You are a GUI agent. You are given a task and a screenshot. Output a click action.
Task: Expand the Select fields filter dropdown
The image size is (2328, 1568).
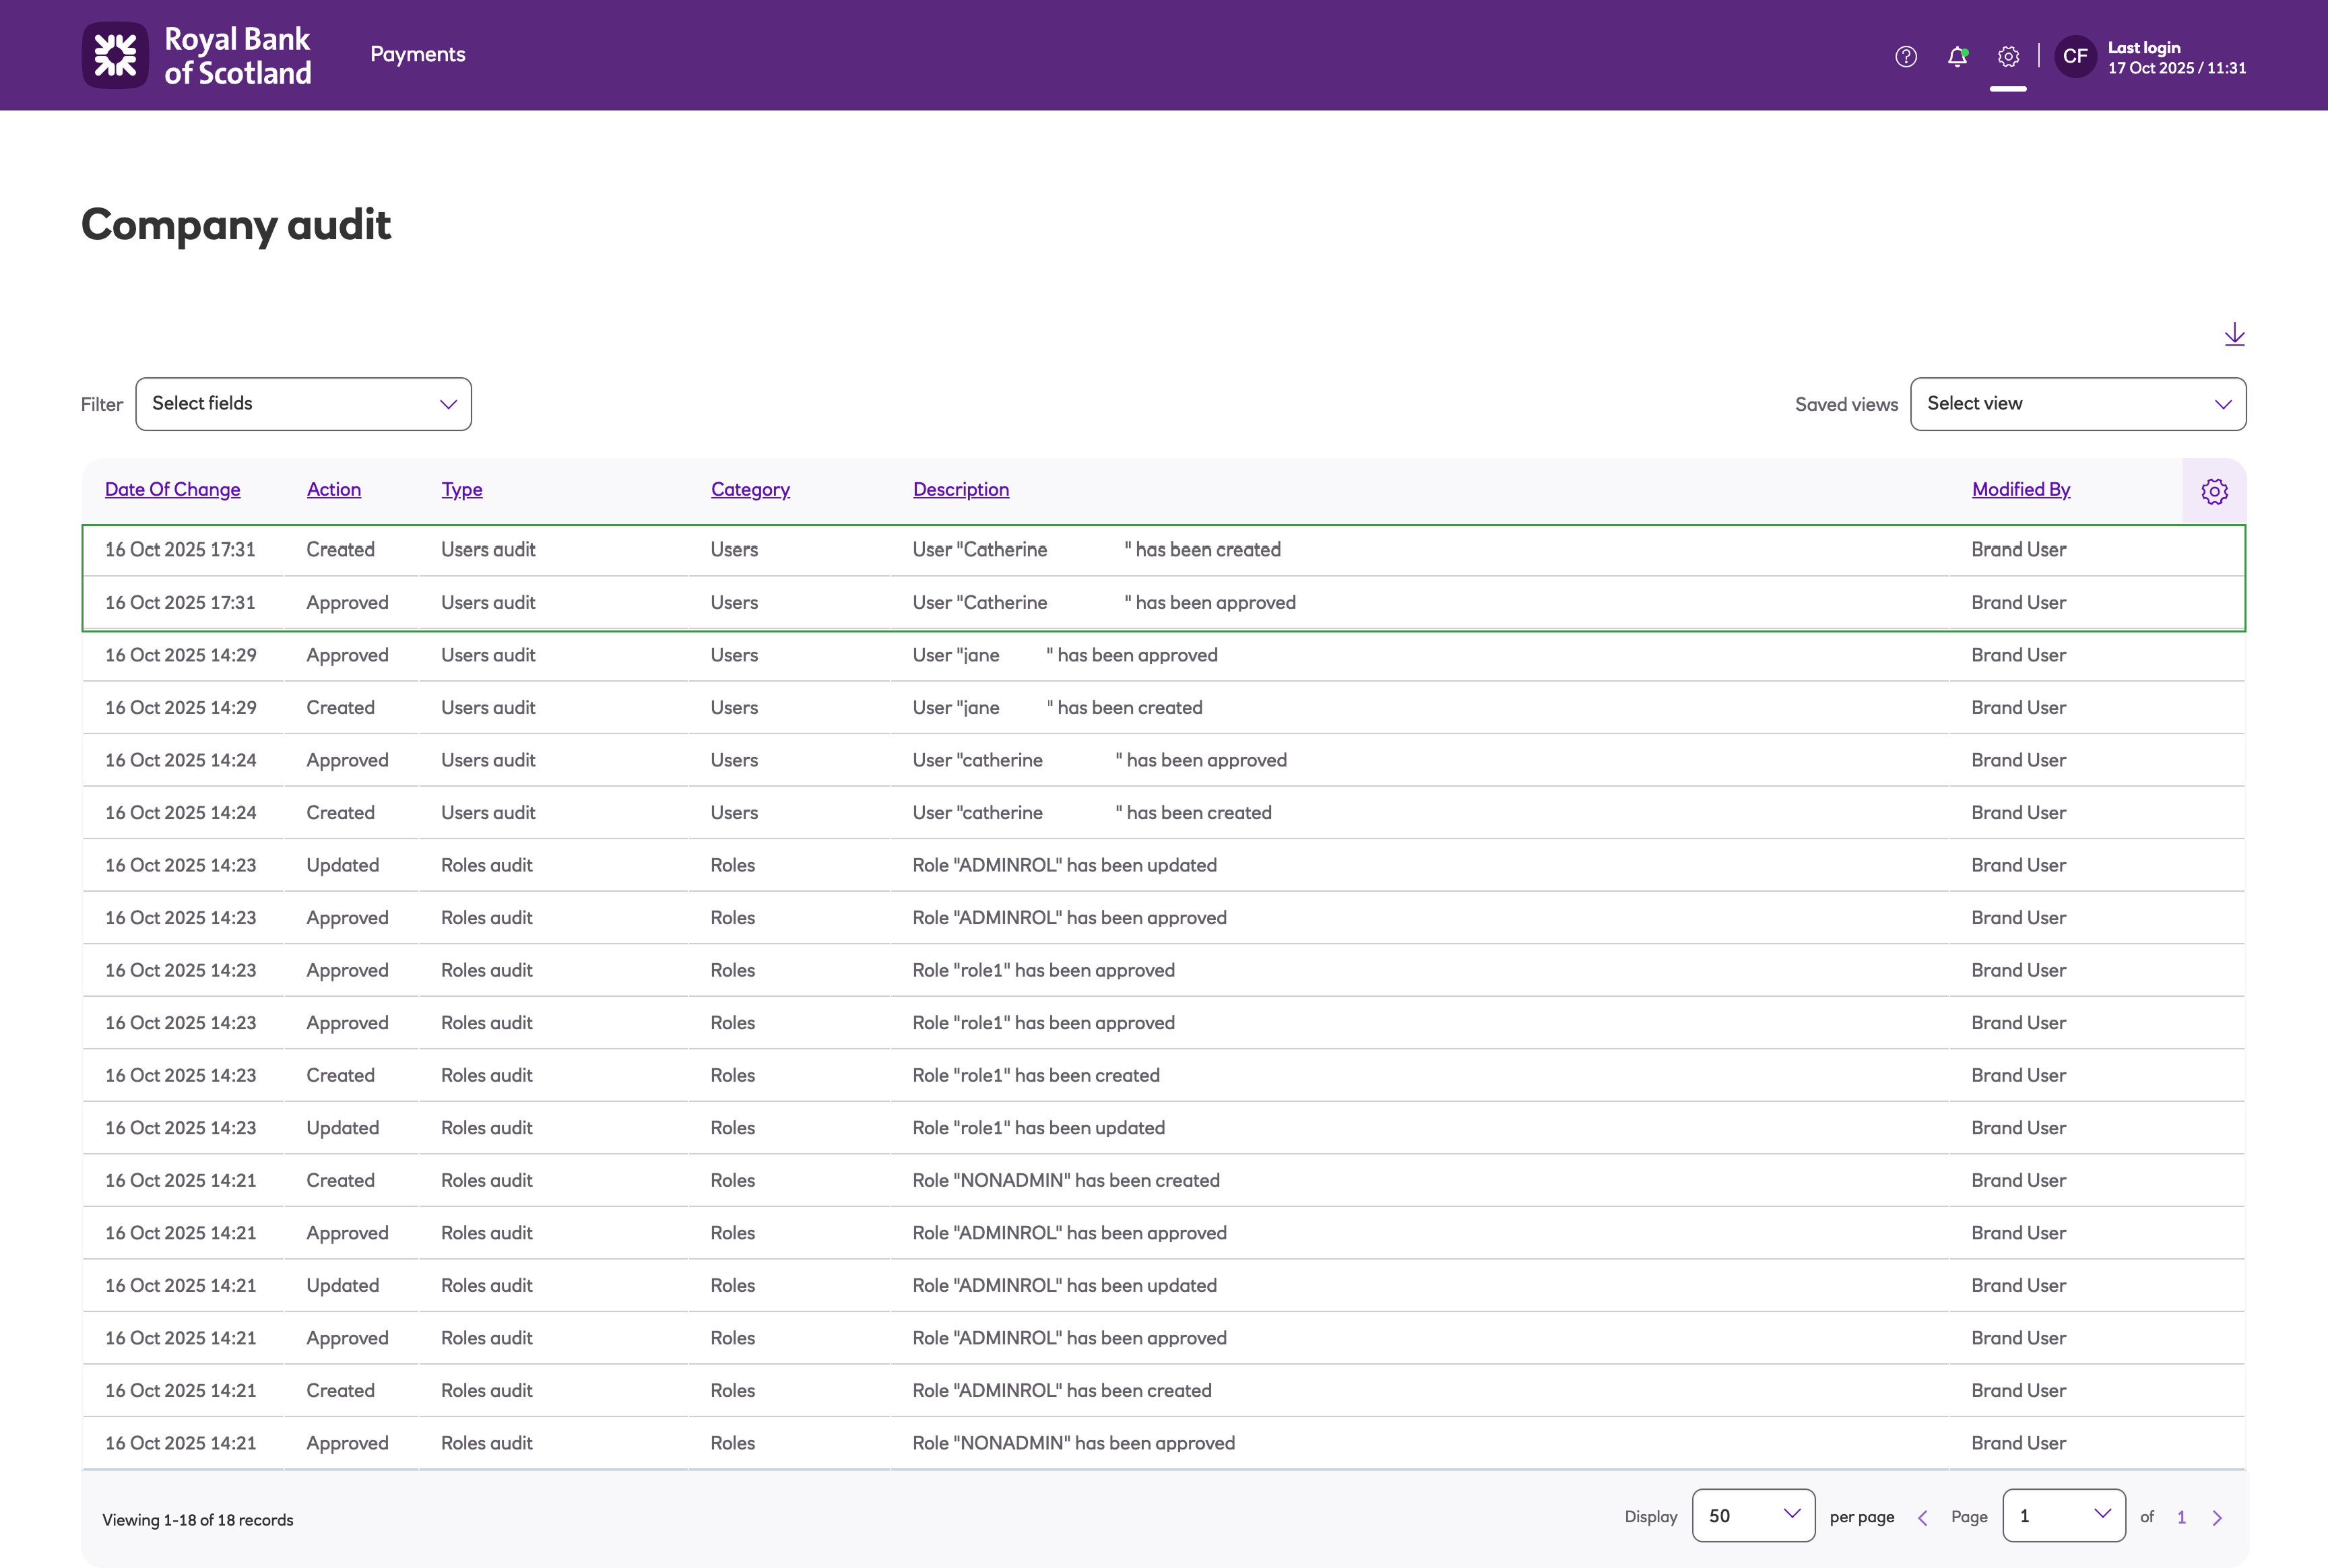(x=303, y=404)
